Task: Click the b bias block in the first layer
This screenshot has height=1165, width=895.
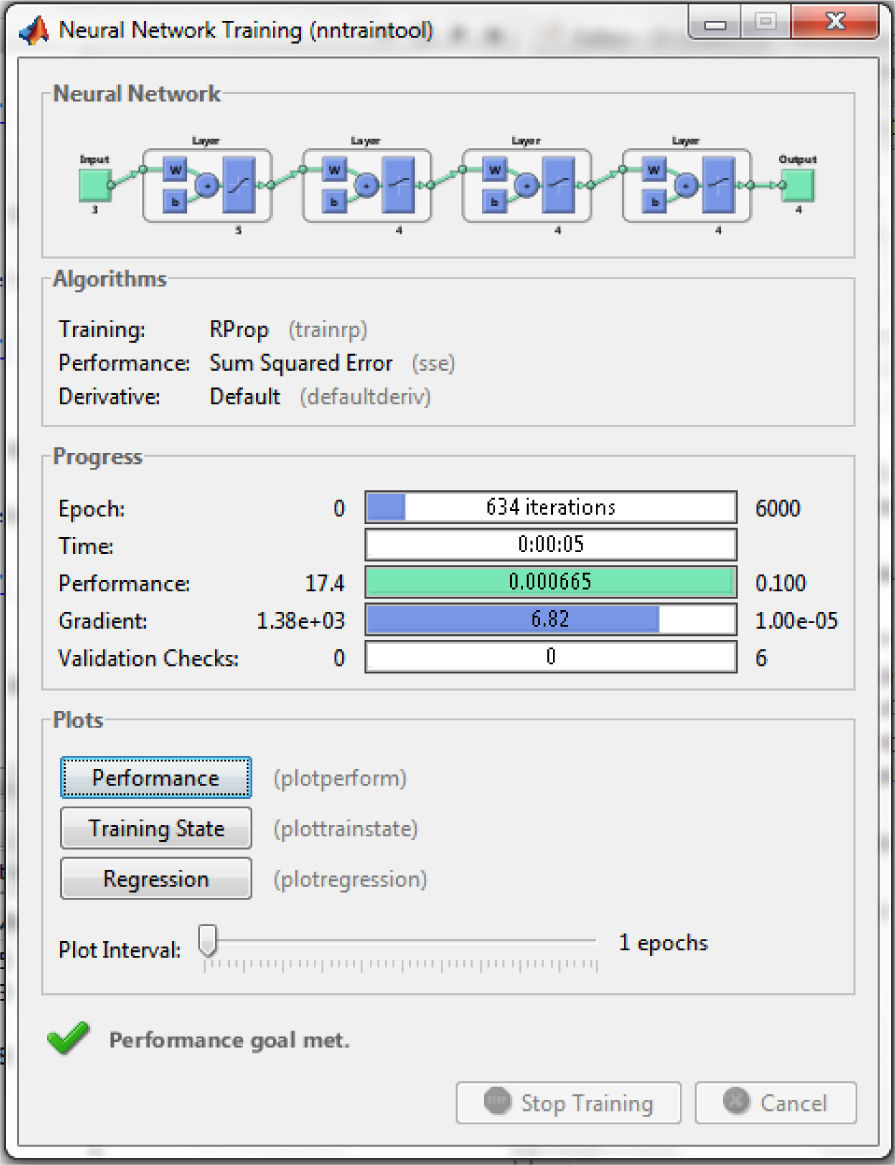Action: click(174, 202)
